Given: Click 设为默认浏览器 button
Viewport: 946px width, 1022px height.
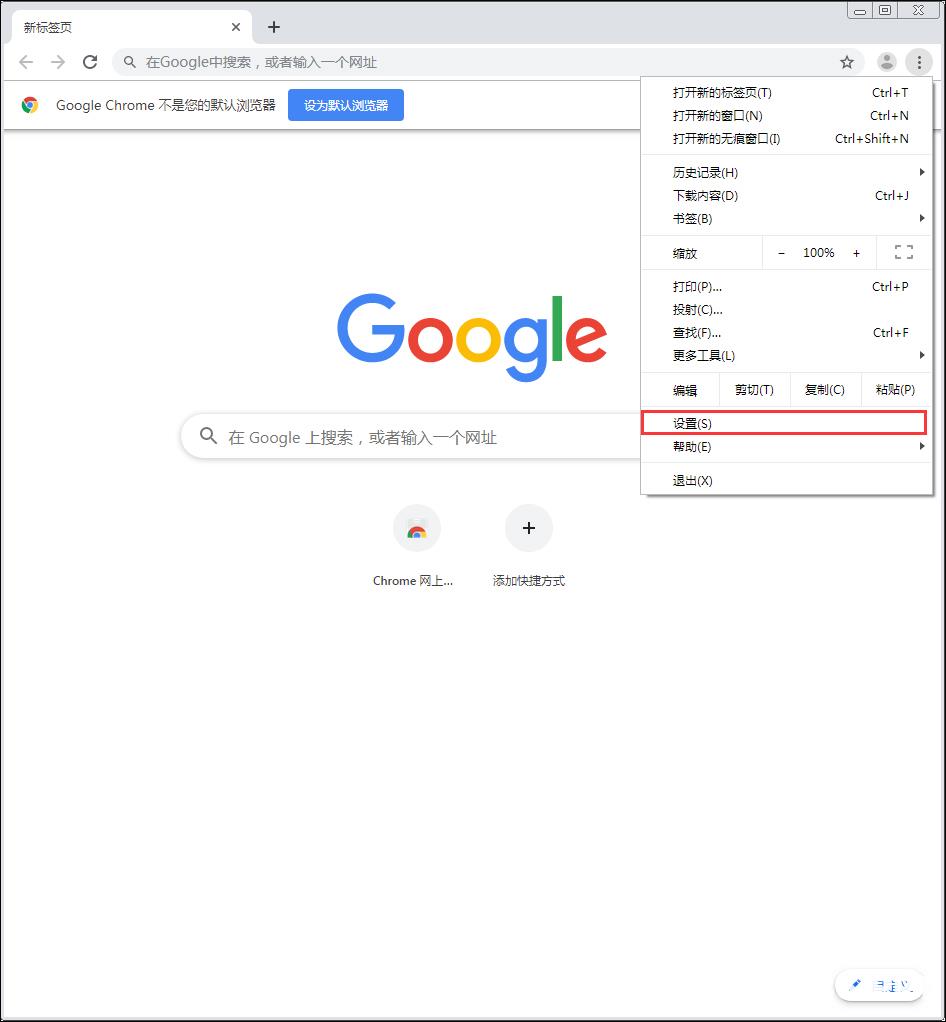Looking at the screenshot, I should click(x=346, y=105).
